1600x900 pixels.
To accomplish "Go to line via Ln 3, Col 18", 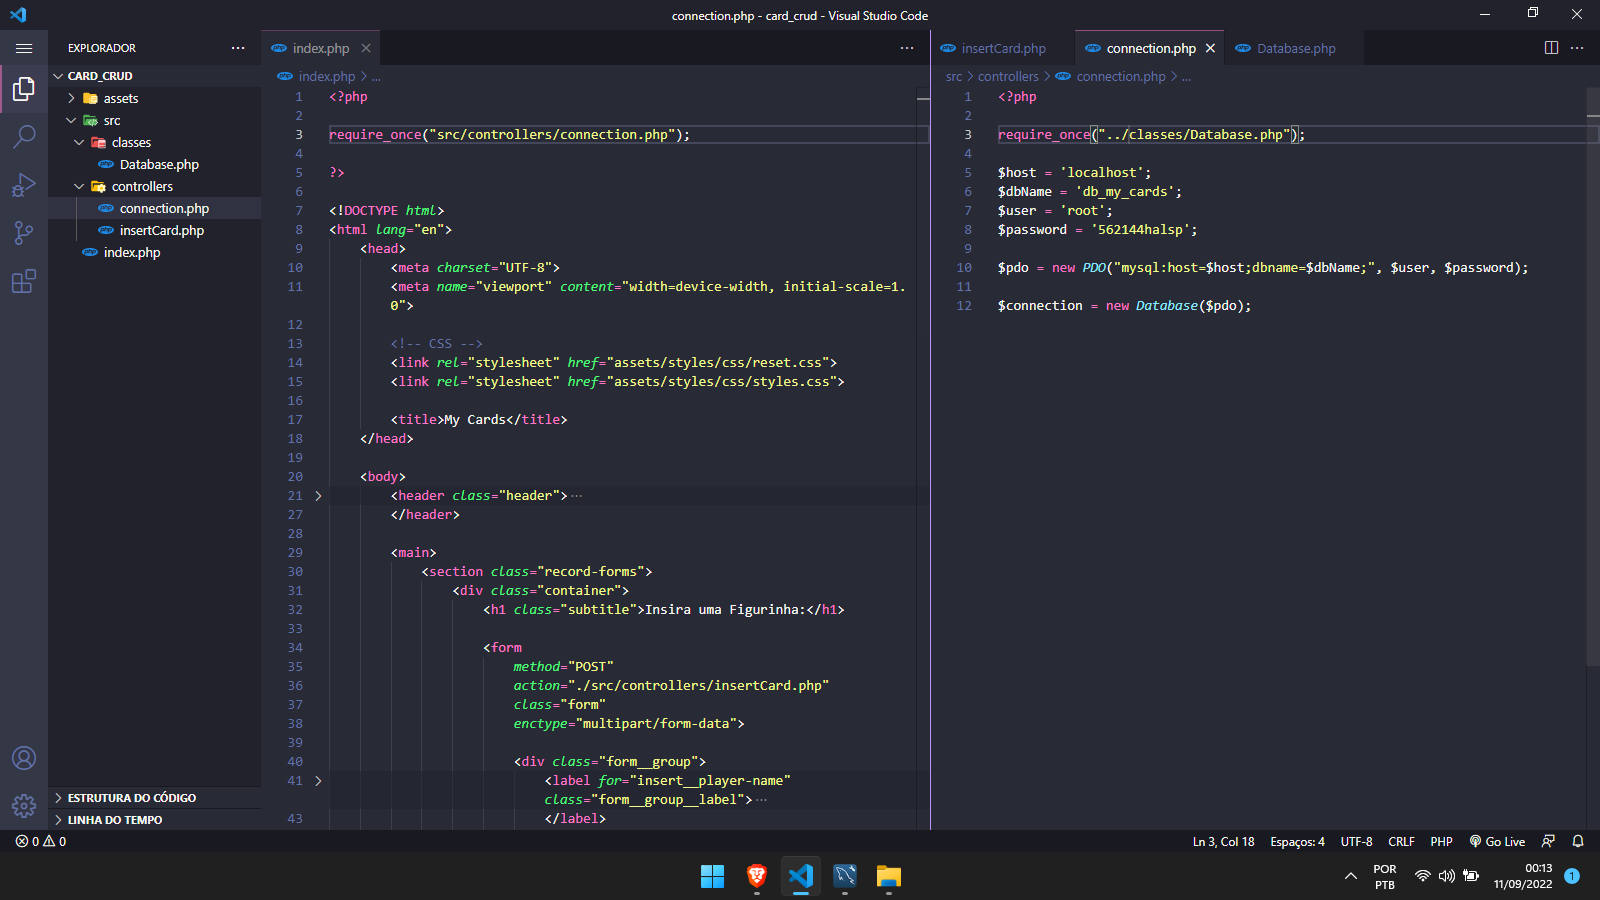I will click(x=1223, y=841).
